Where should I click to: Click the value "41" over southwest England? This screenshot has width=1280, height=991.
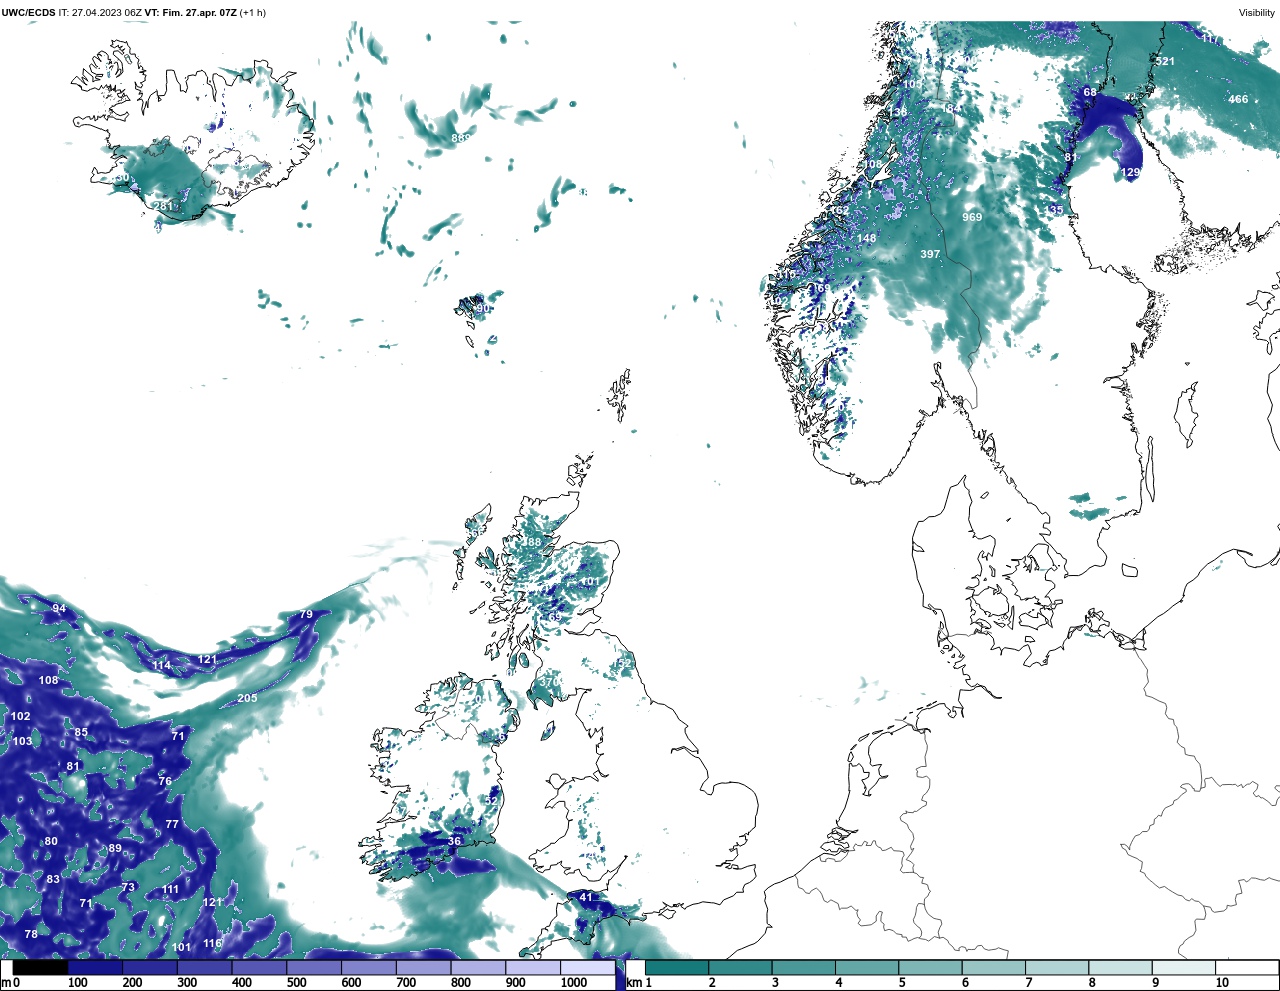(x=586, y=898)
